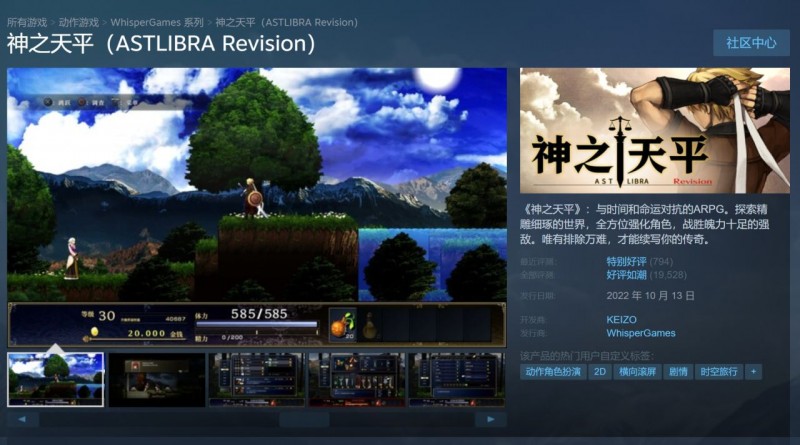
Task: Open the main game screenshot viewer
Action: click(x=257, y=207)
